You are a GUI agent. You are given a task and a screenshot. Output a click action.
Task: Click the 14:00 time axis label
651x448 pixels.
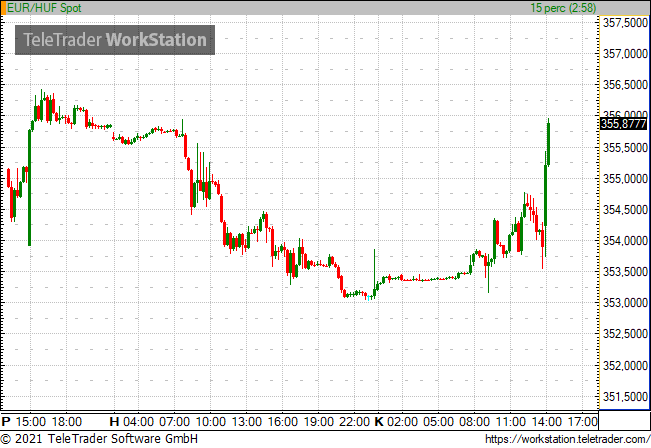pos(546,422)
